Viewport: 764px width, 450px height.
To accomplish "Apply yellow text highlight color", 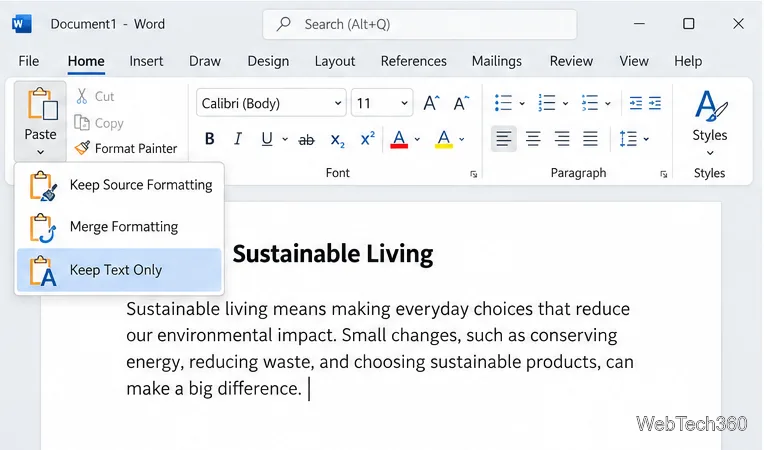I will point(443,139).
